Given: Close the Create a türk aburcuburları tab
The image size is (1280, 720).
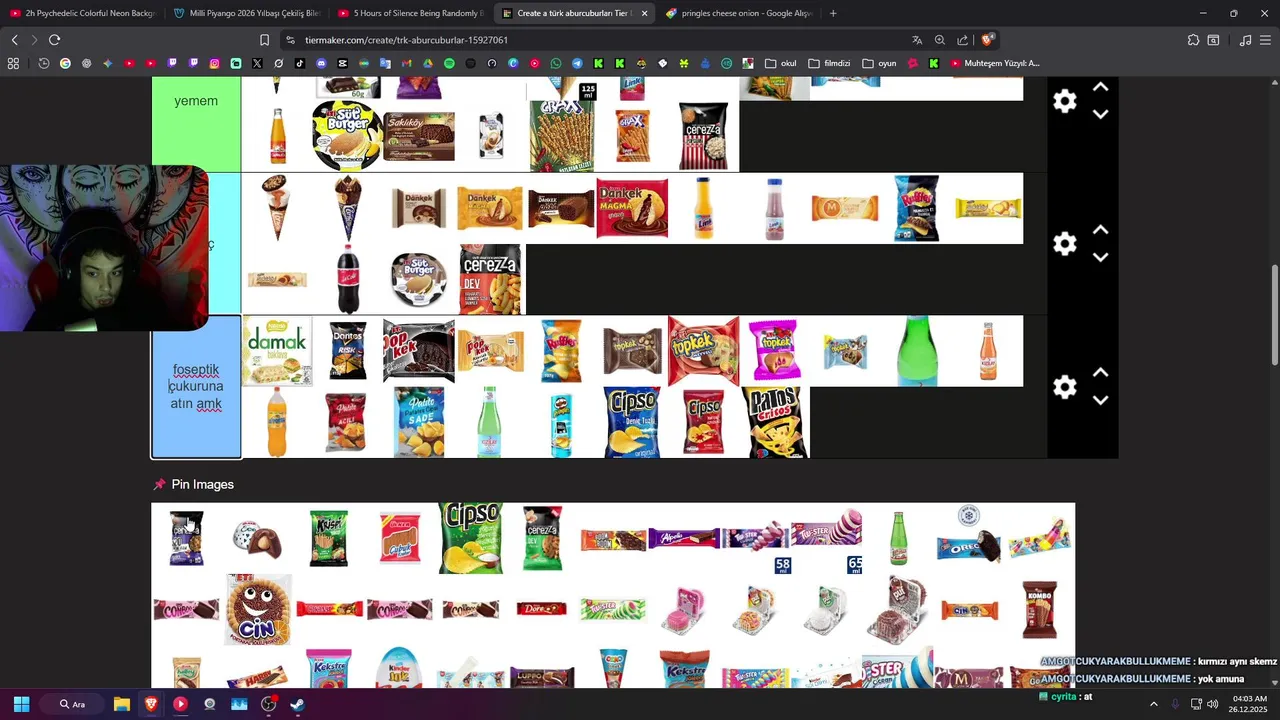Looking at the screenshot, I should pyautogui.click(x=644, y=13).
